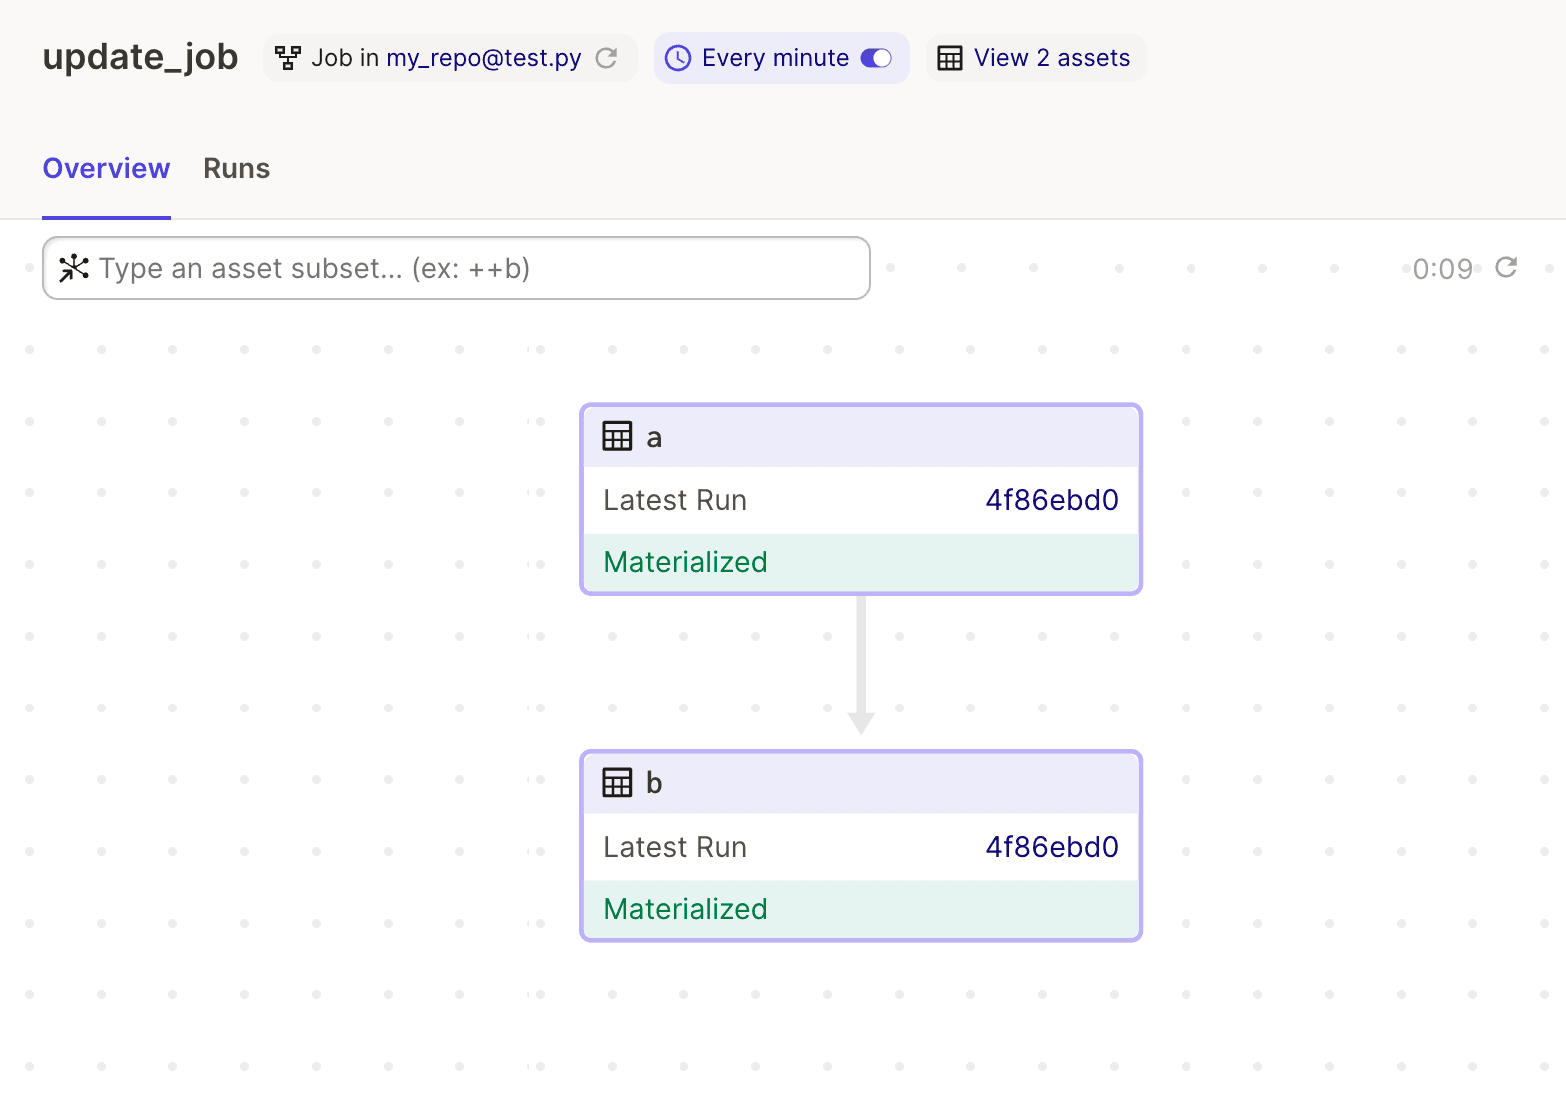Toggle the Every minute schedule switch

point(876,58)
